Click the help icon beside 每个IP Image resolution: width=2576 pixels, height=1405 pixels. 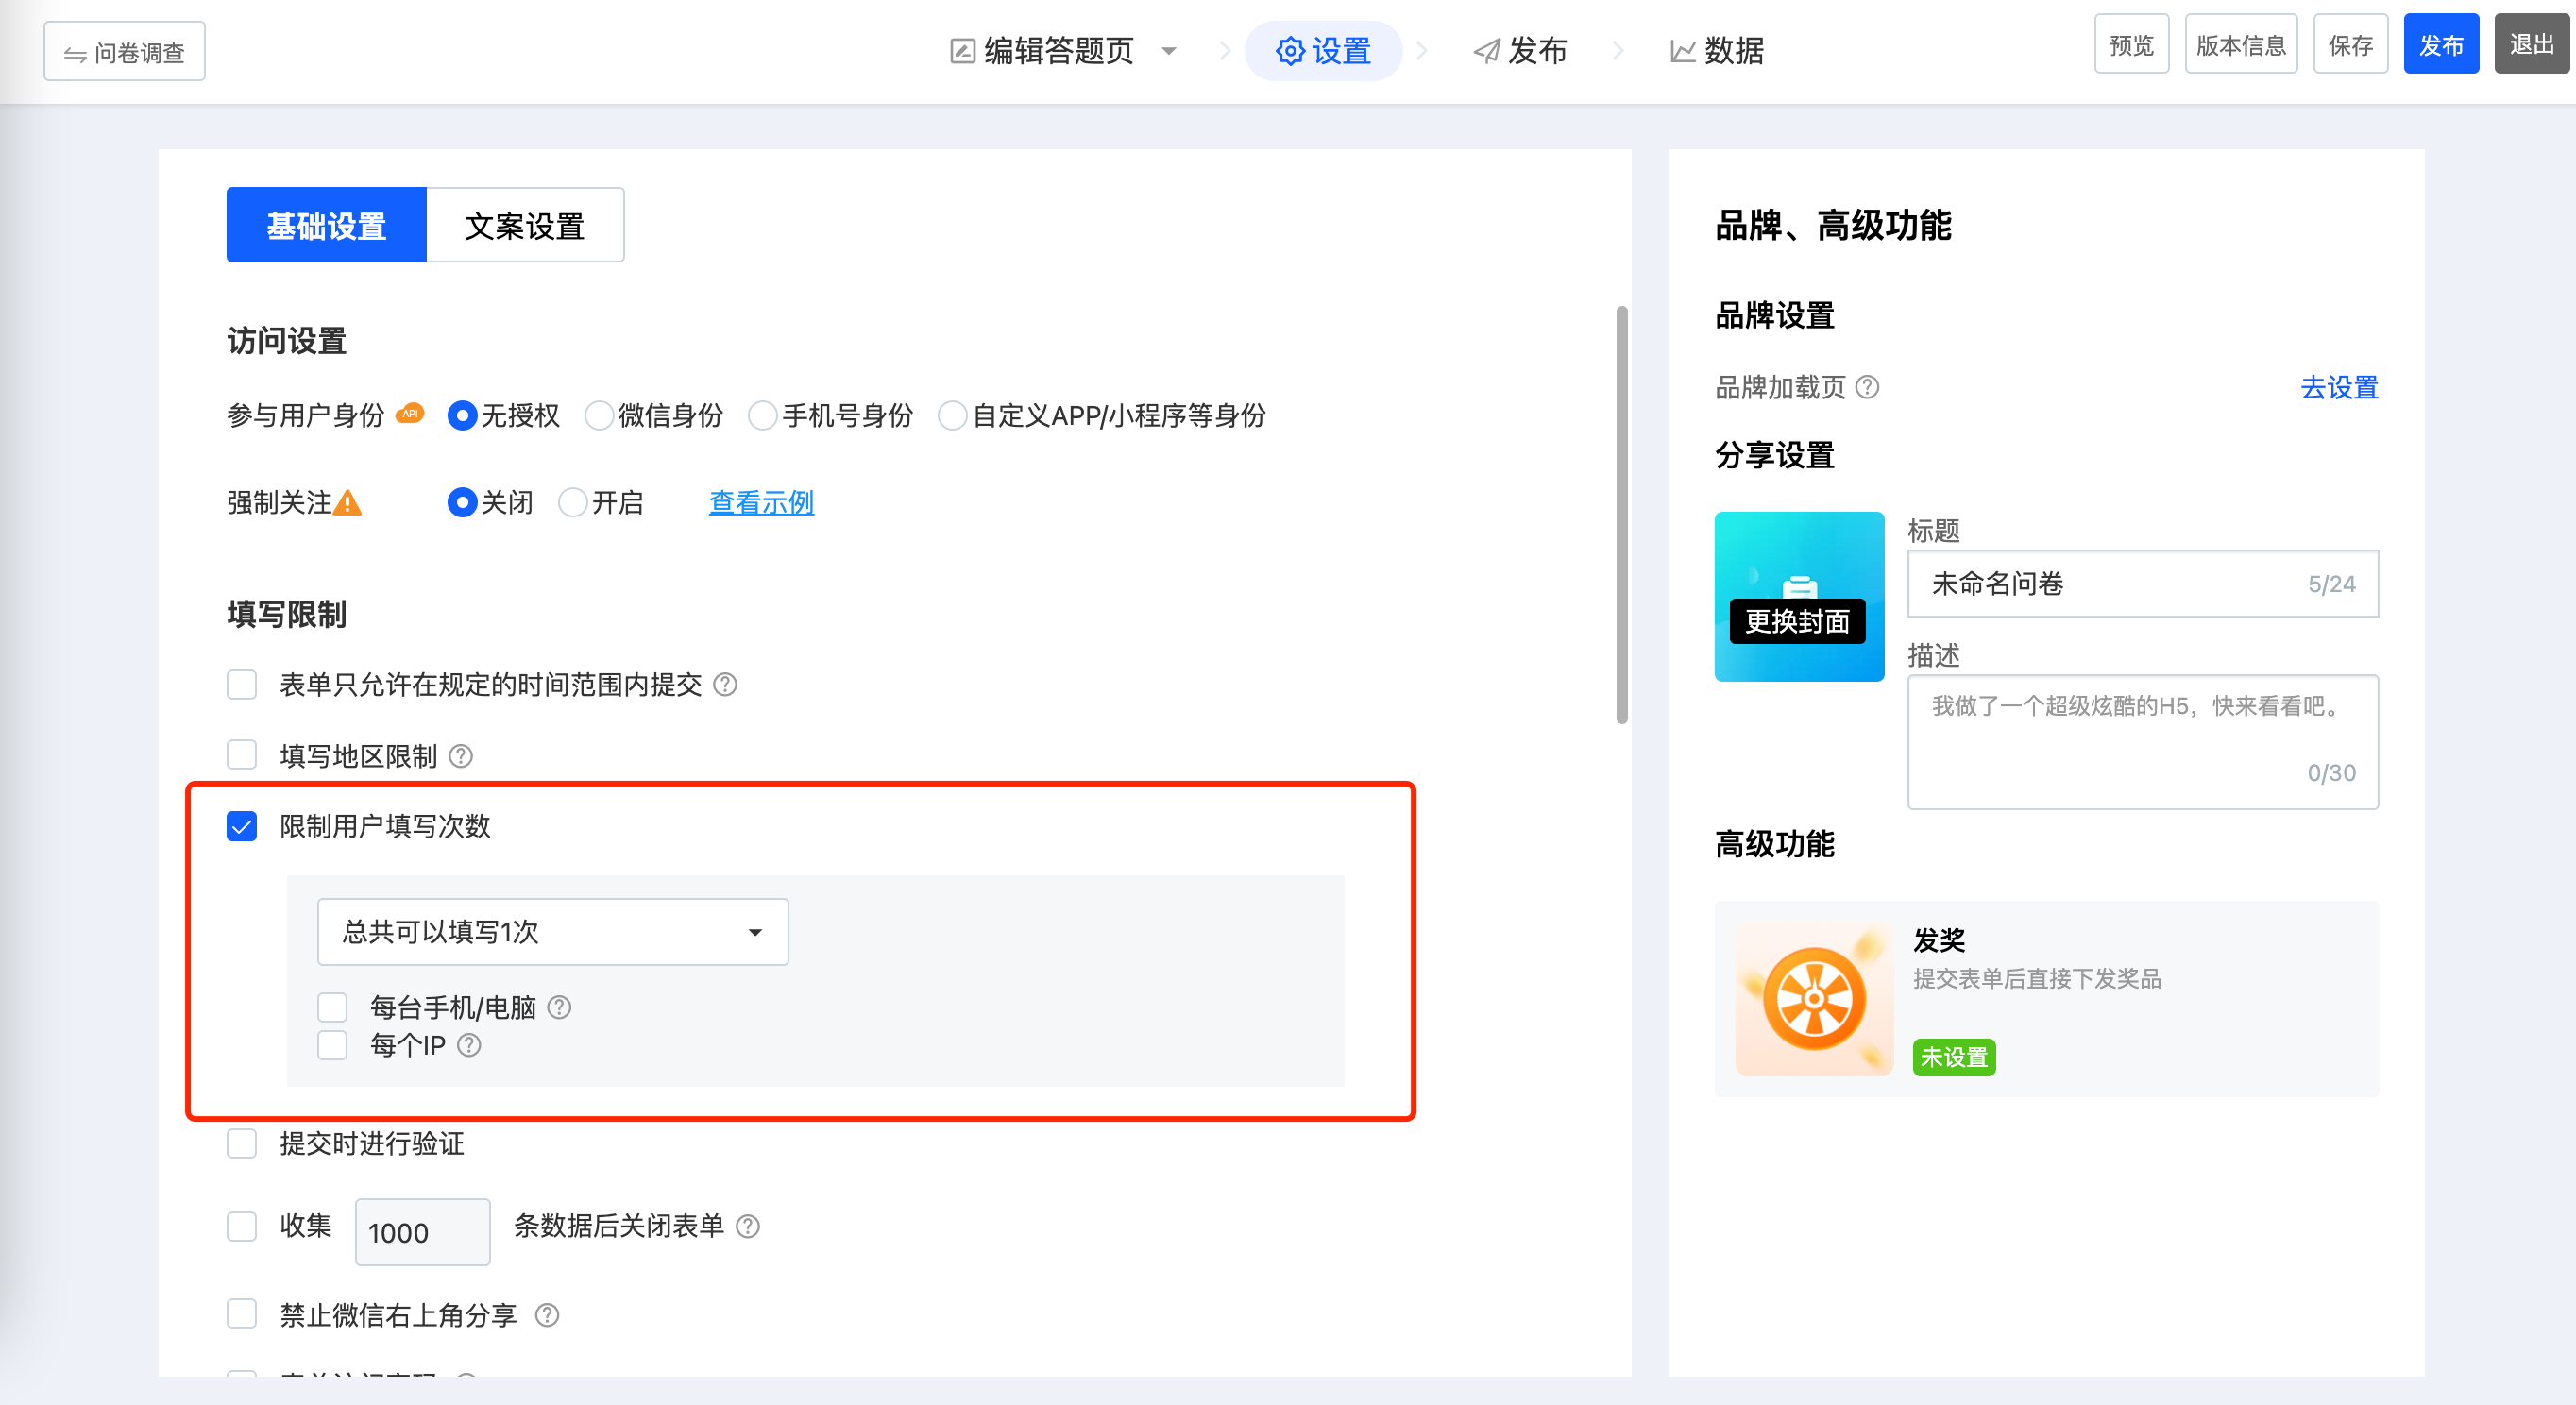[x=469, y=1045]
